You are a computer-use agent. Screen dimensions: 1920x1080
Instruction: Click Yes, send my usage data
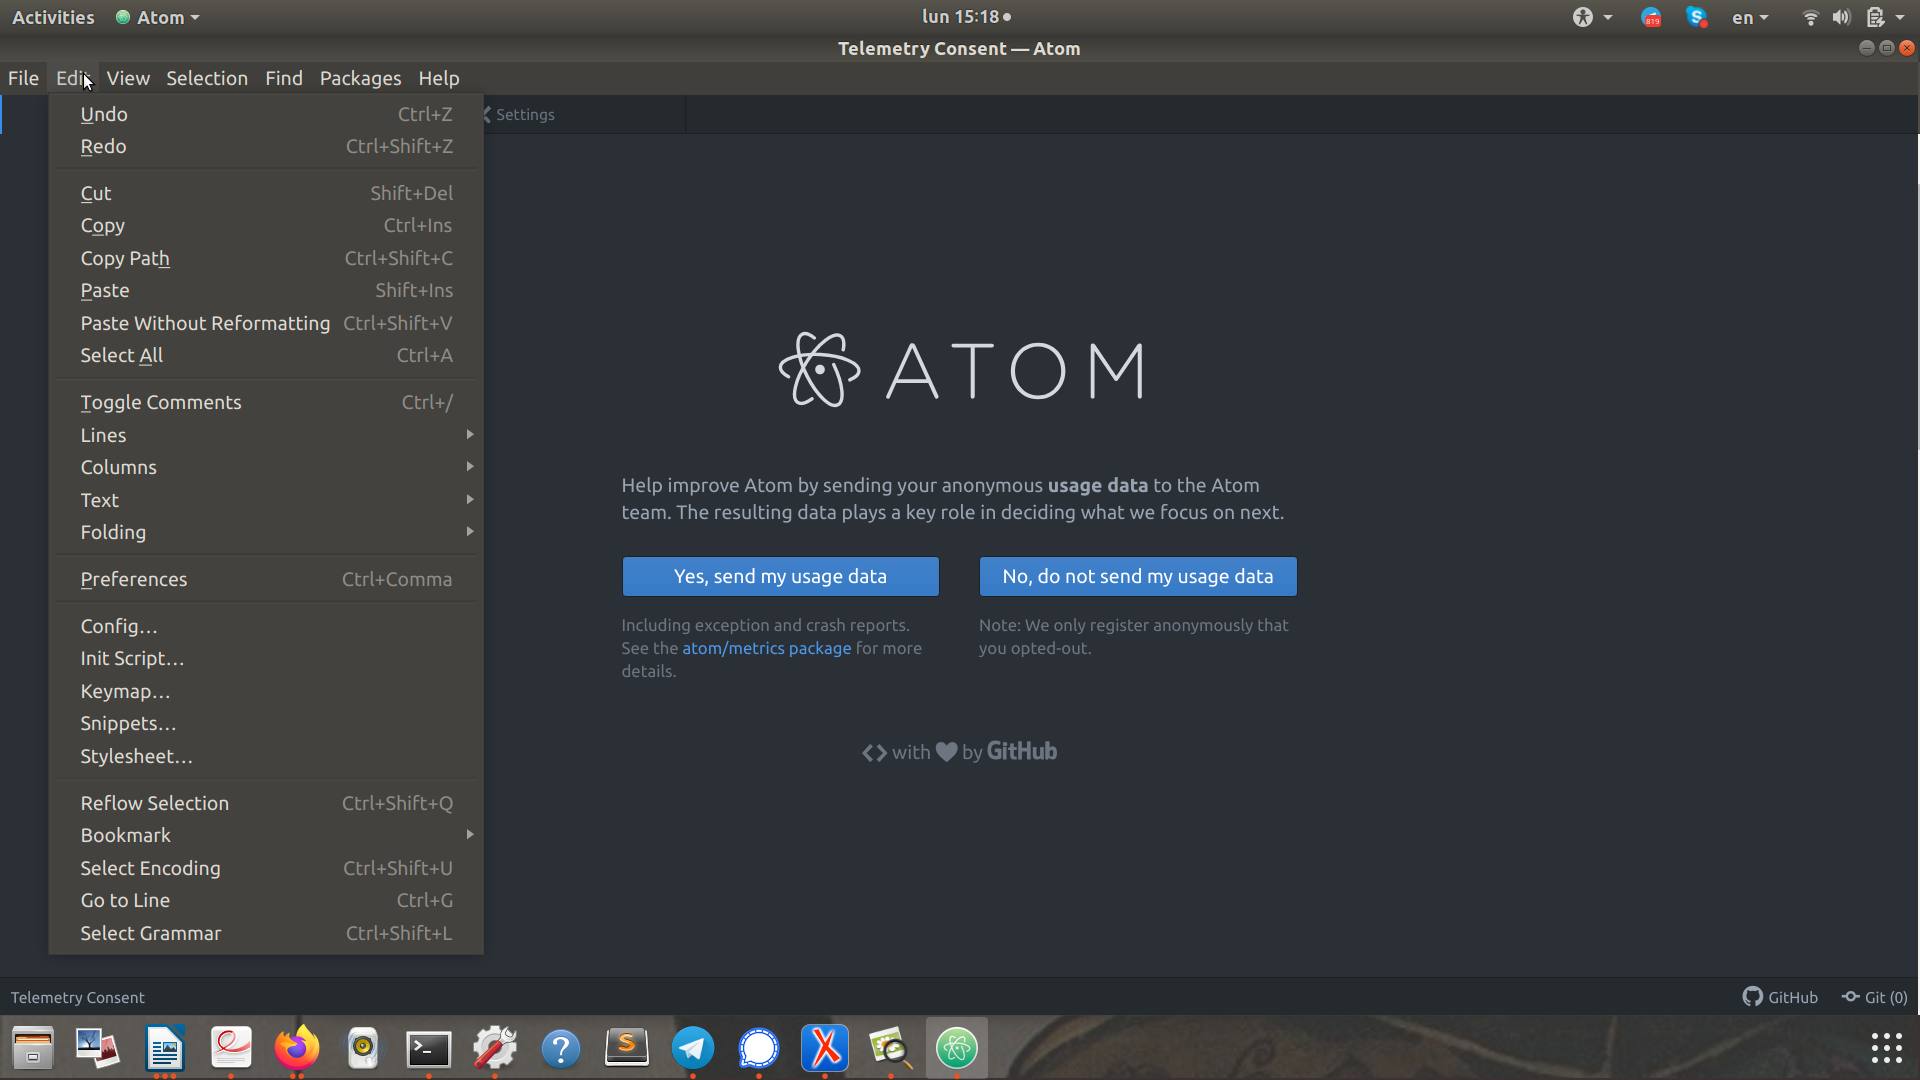780,576
